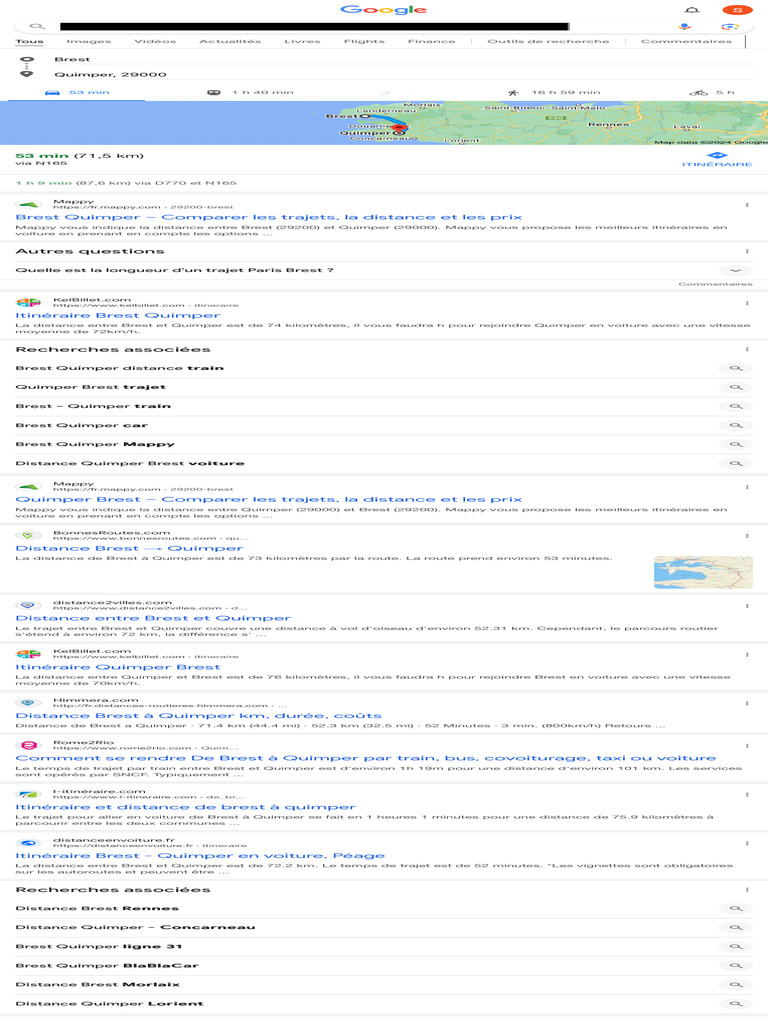Select cycling mode 5 h
The image size is (768, 1024).
tap(712, 93)
